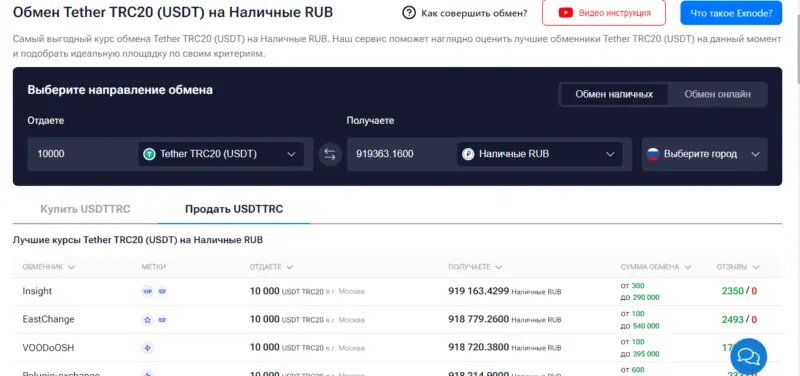This screenshot has height=376, width=800.
Task: Click the Получаете amount field 919363.1600
Action: coord(401,154)
